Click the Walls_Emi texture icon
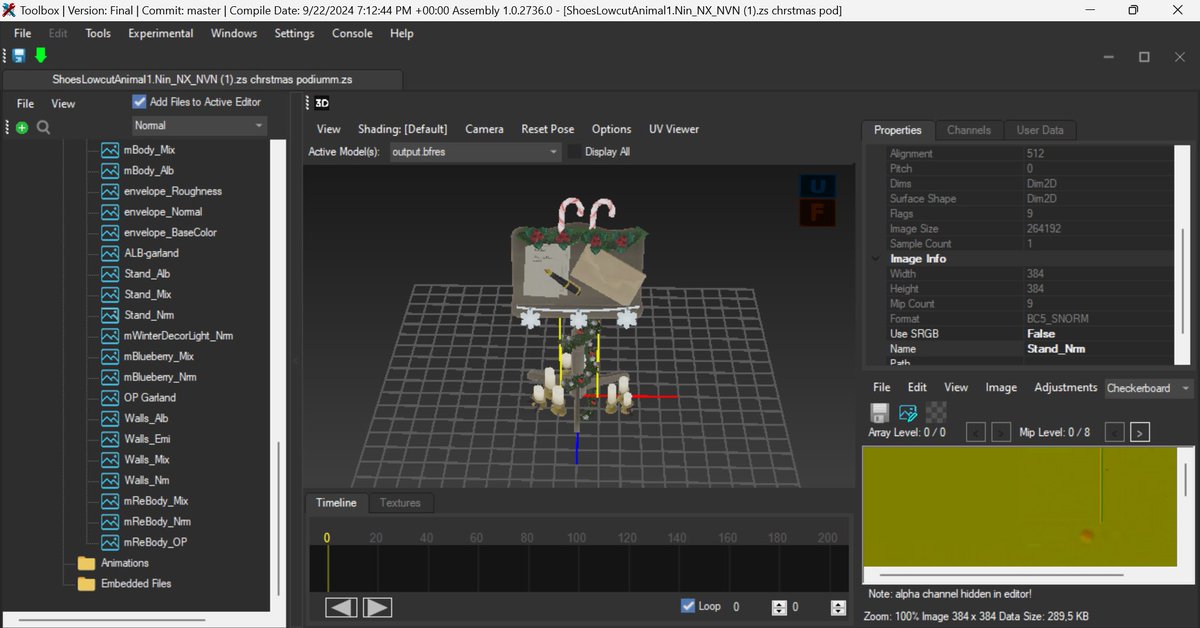Image resolution: width=1200 pixels, height=628 pixels. tap(110, 439)
